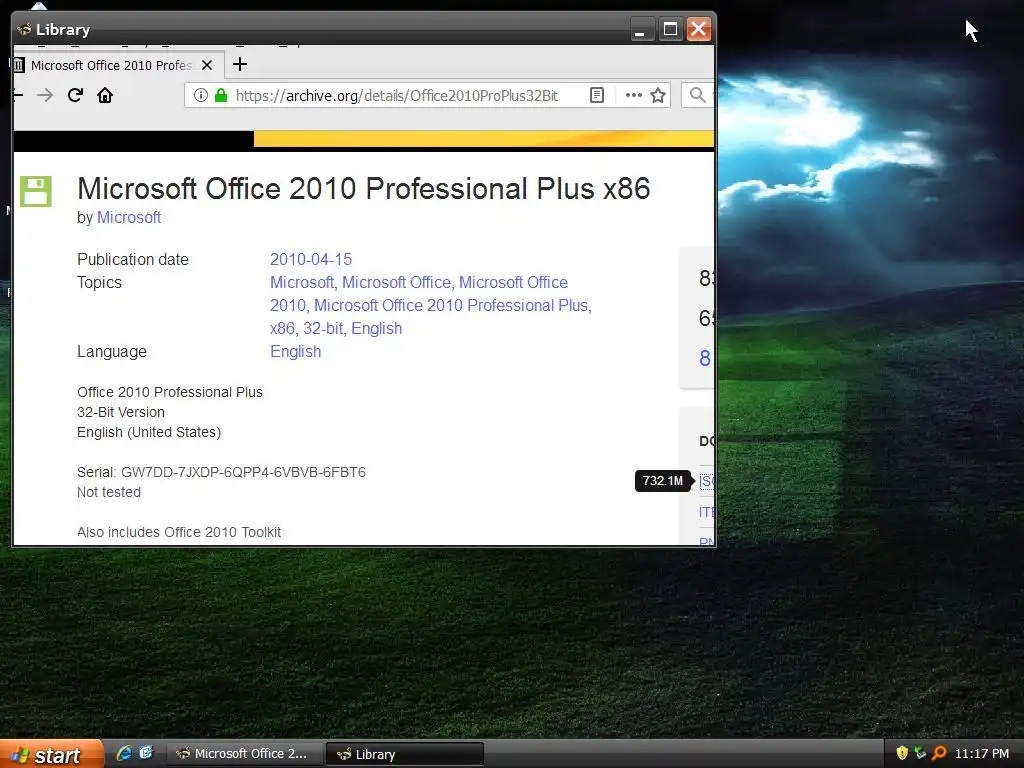Switch to the Microsoft Office 2... taskbar window

point(245,754)
